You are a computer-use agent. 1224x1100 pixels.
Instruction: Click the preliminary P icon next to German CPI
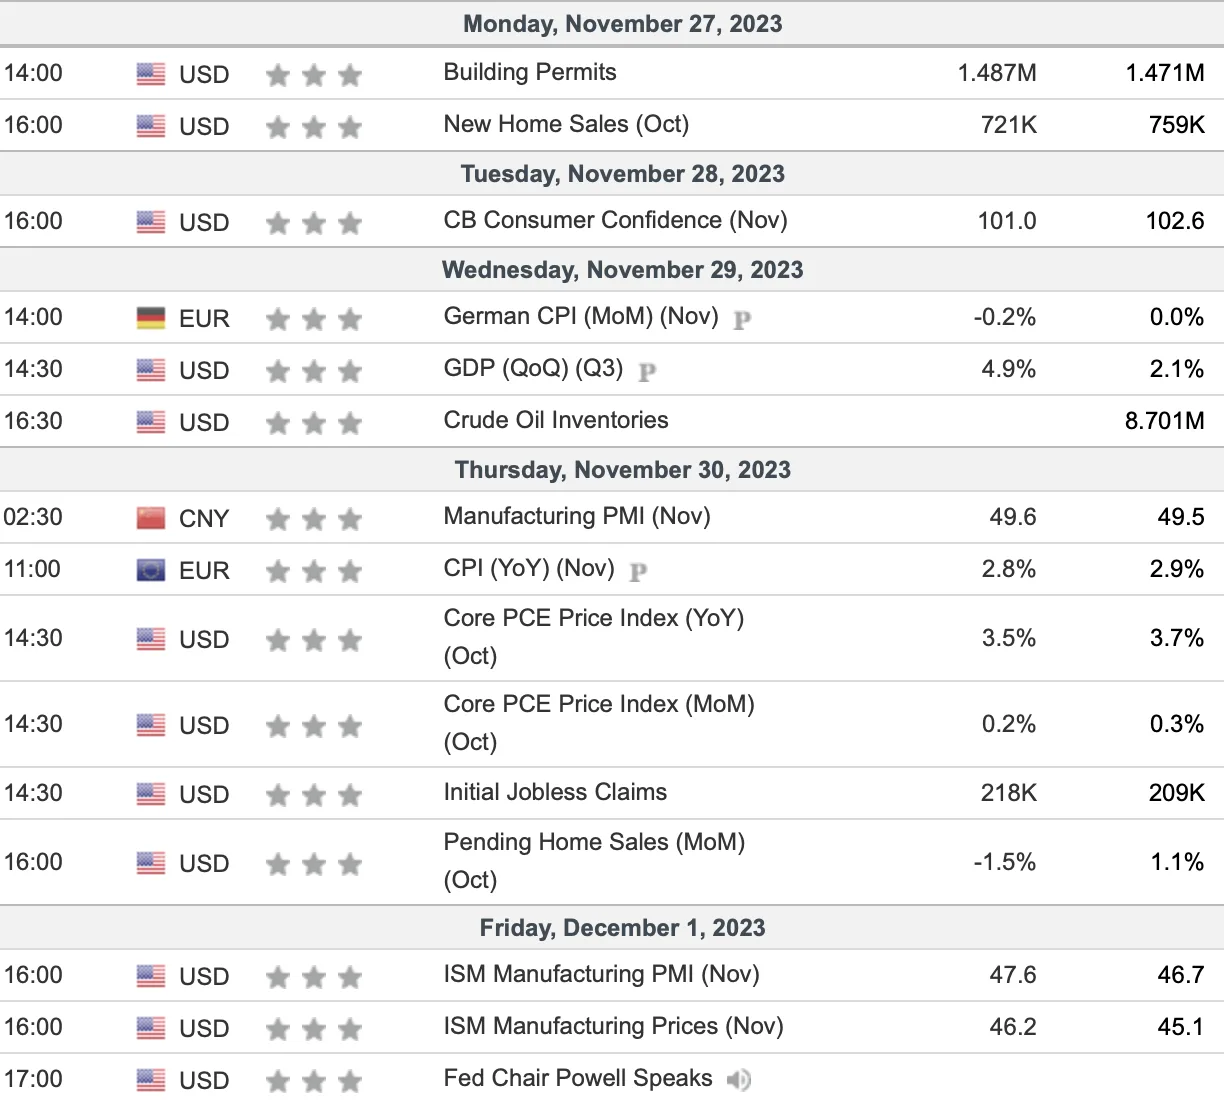coord(742,320)
